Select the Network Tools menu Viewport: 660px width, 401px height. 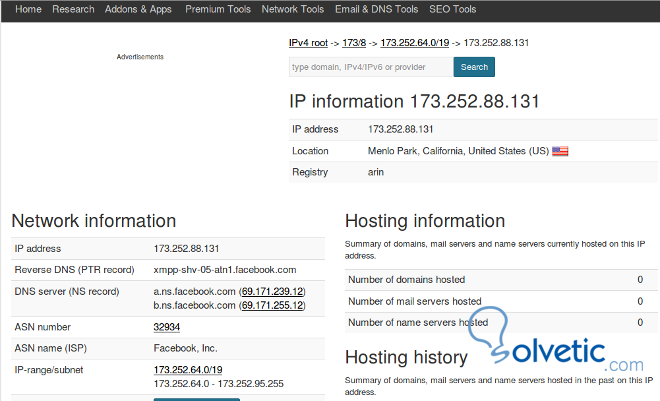point(292,9)
